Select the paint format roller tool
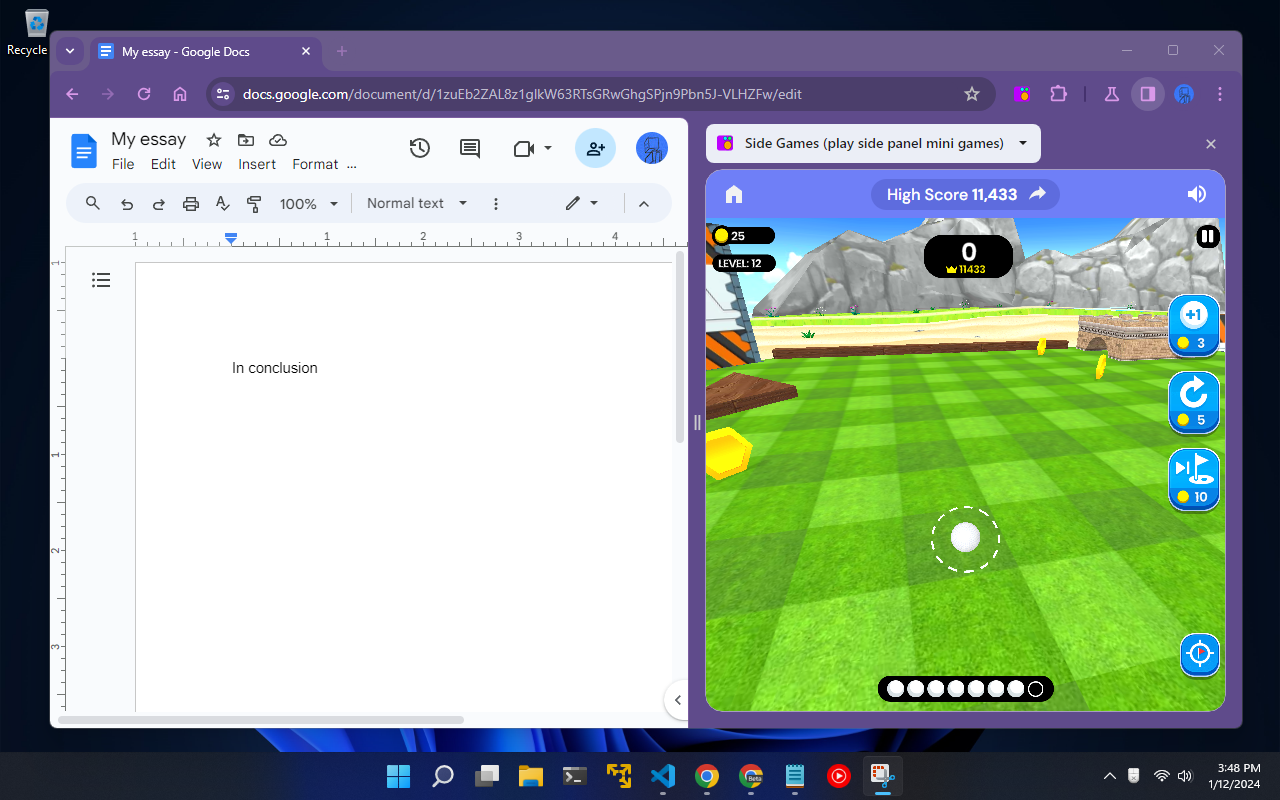Image resolution: width=1280 pixels, height=800 pixels. [x=254, y=204]
